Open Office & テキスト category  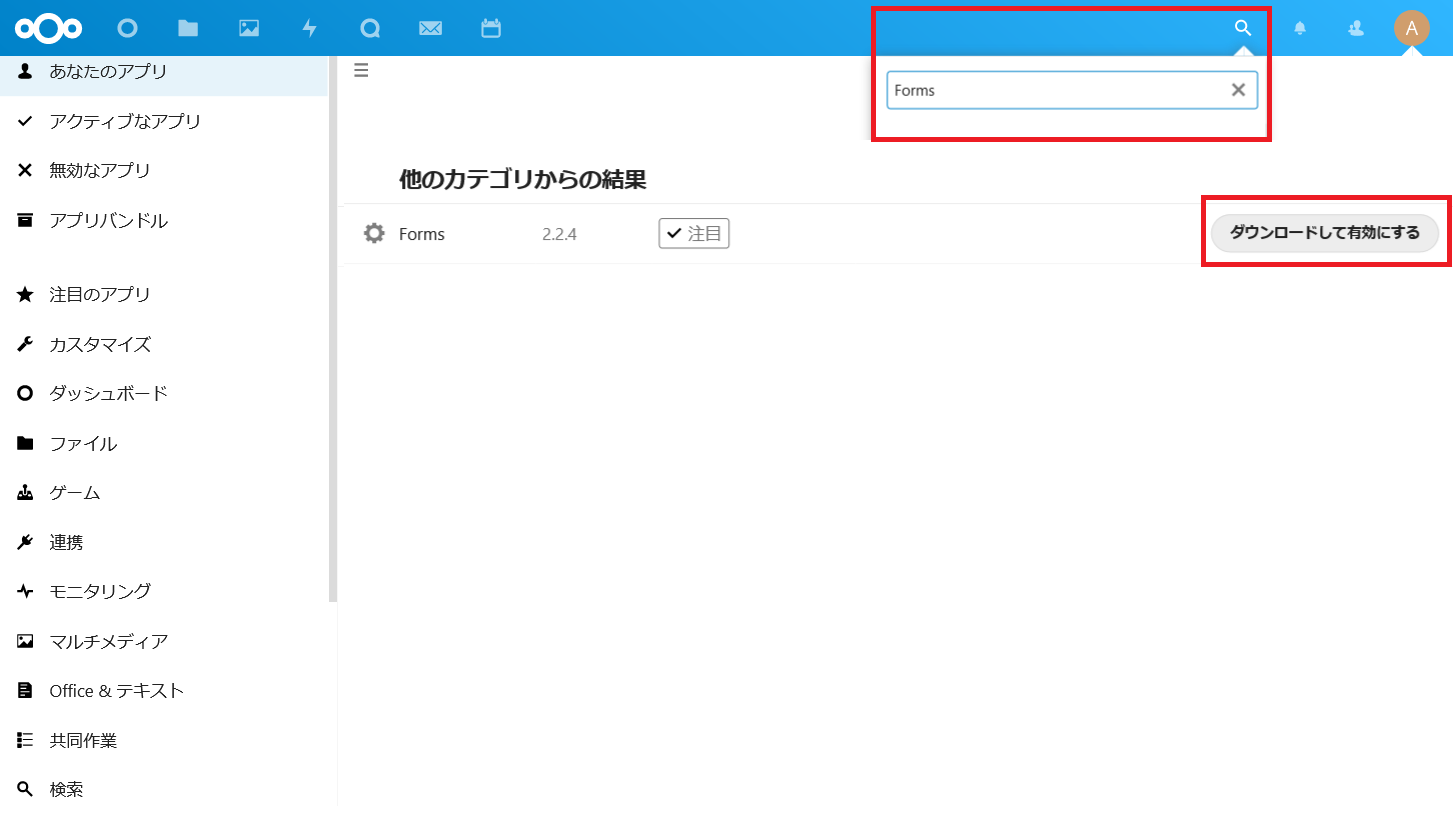[164, 691]
